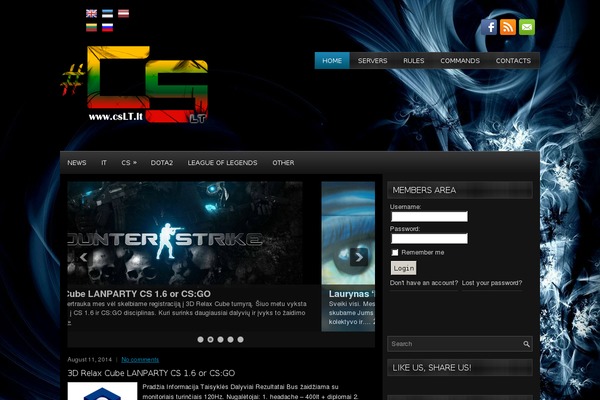The height and width of the screenshot is (400, 600).
Task: Click the date August 11, 2014
Action: pyautogui.click(x=90, y=359)
